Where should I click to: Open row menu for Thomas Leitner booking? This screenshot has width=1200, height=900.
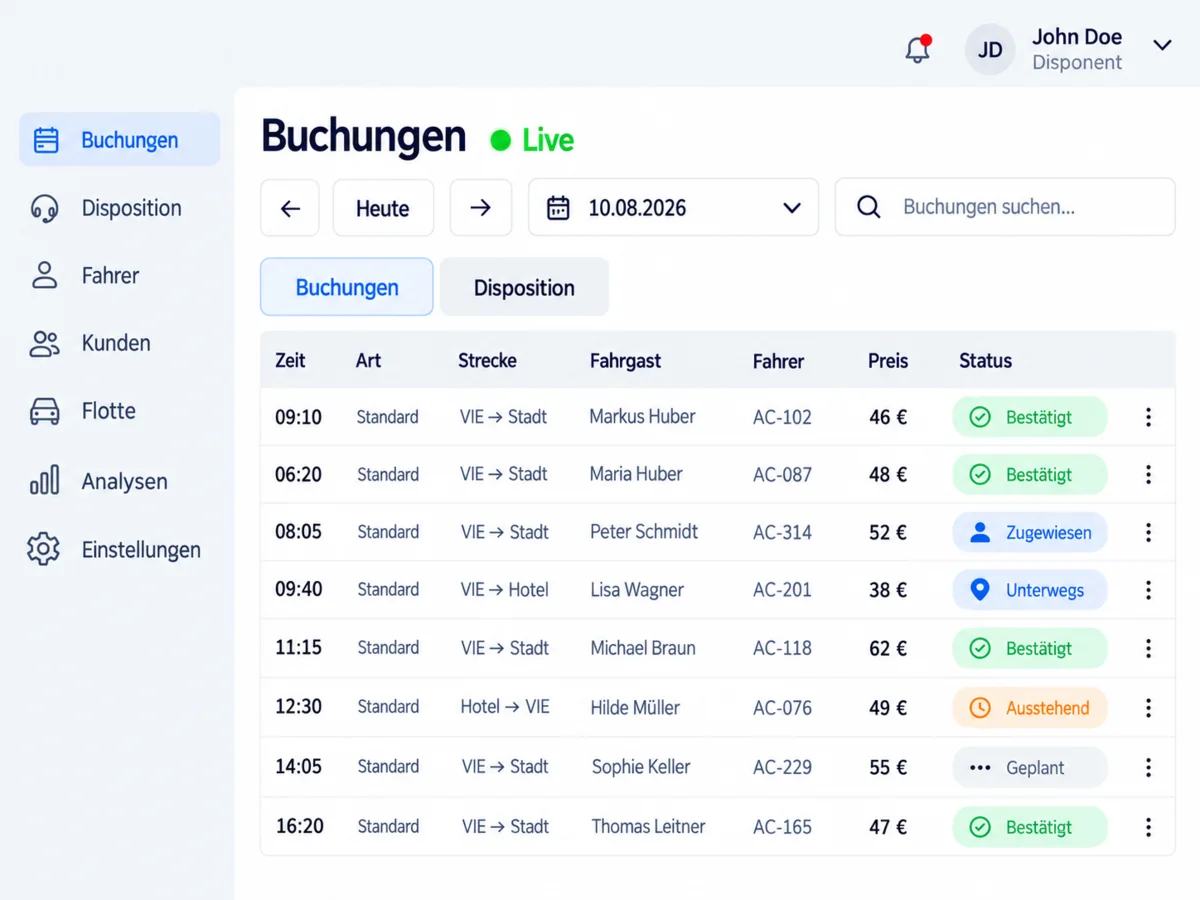pyautogui.click(x=1148, y=827)
